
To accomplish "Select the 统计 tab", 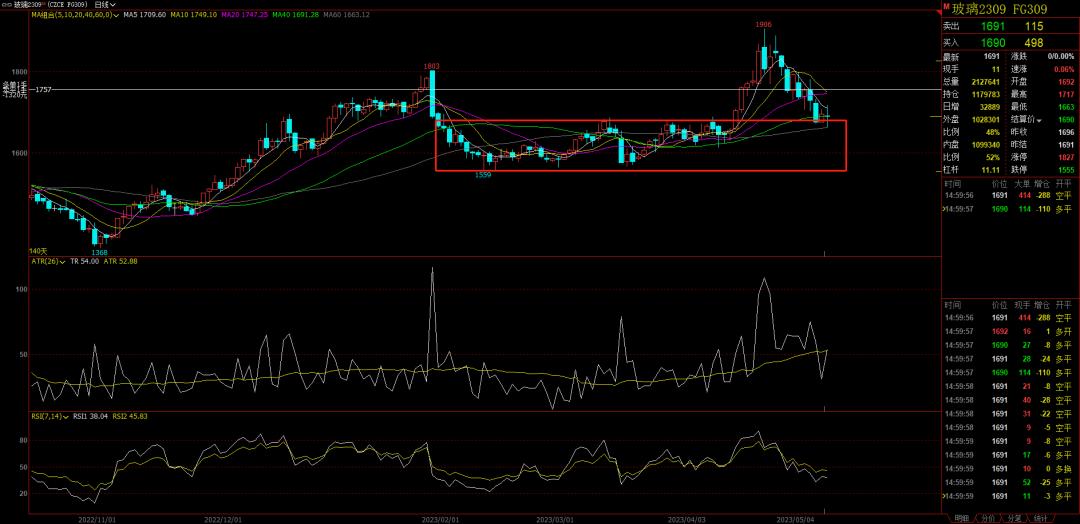I will click(1040, 518).
